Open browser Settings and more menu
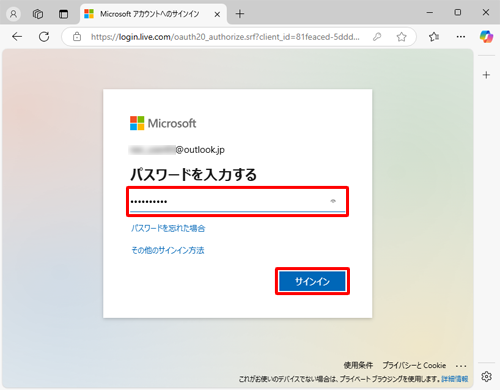Image resolution: width=500 pixels, height=390 pixels. pos(461,37)
